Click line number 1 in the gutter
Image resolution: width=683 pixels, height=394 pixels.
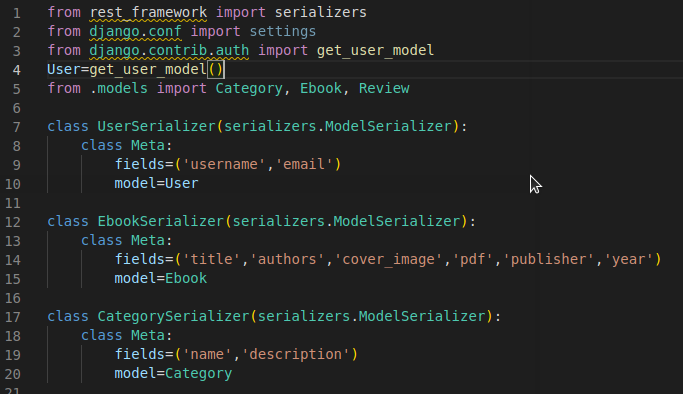(17, 13)
